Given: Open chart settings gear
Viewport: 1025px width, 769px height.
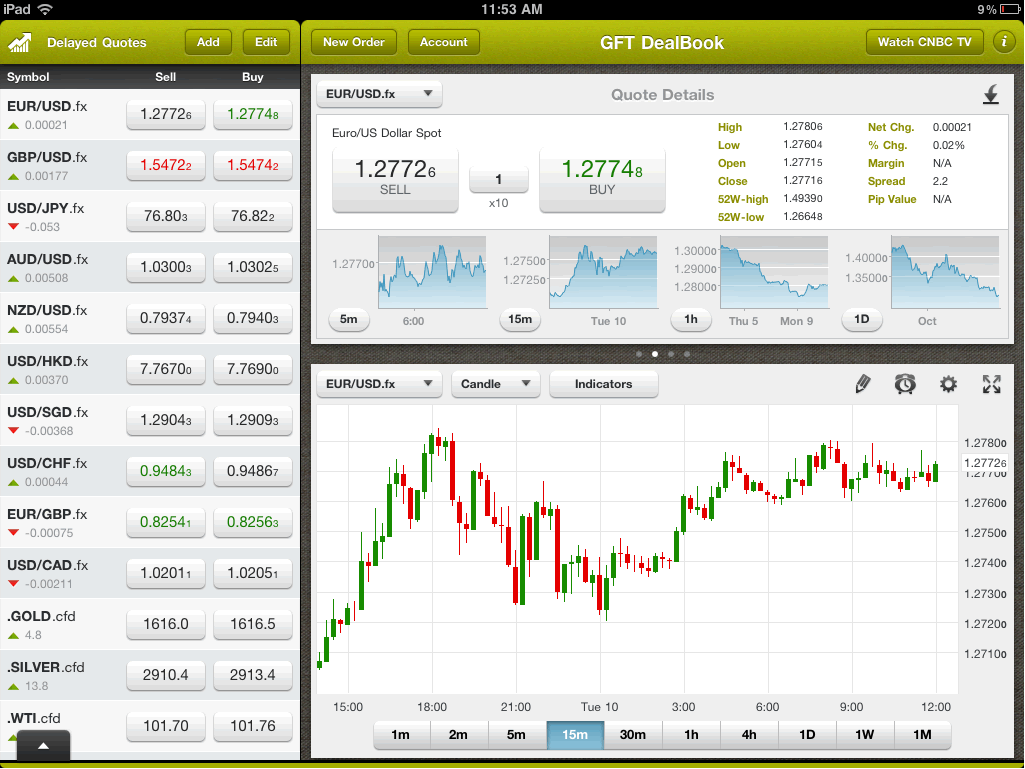Looking at the screenshot, I should point(948,384).
